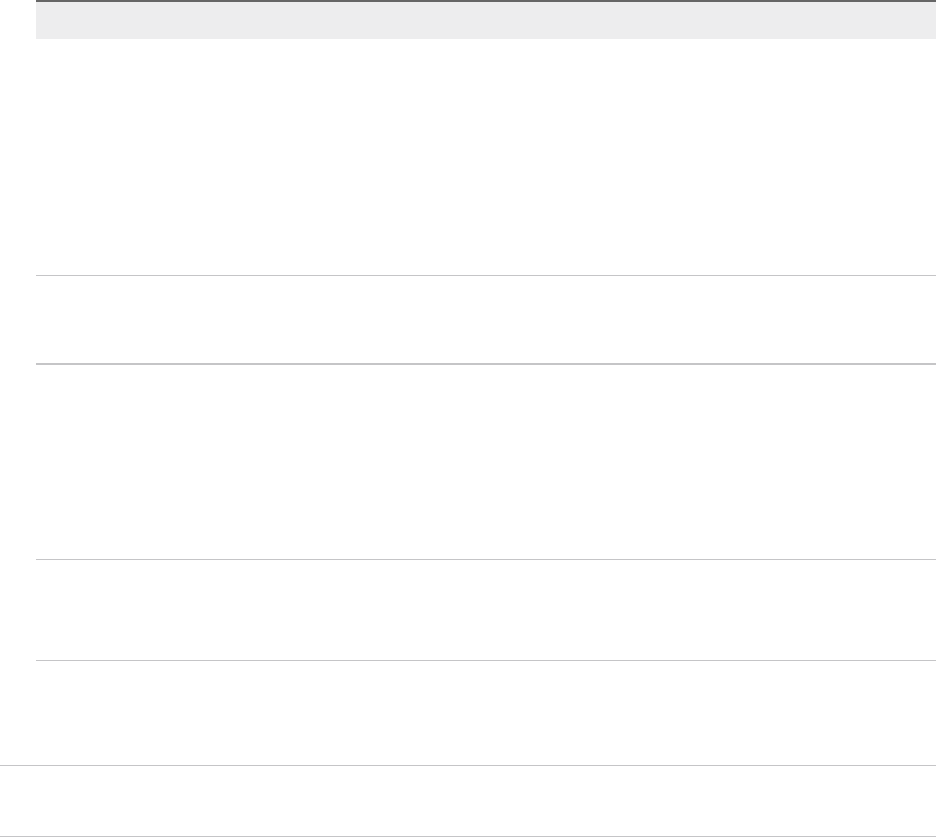Image resolution: width=936 pixels, height=837 pixels.
Task: Click the divider line below the third row
Action: coord(478,559)
